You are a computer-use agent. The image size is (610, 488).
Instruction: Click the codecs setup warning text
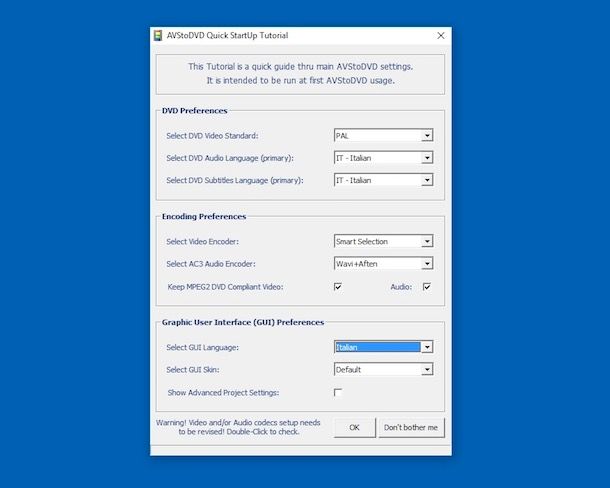point(238,427)
